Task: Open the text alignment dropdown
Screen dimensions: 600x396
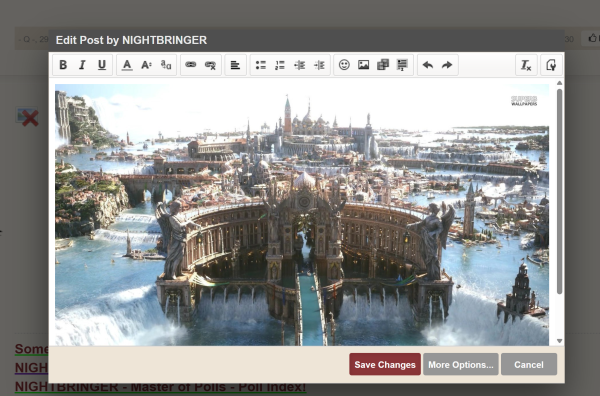Action: pyautogui.click(x=235, y=65)
